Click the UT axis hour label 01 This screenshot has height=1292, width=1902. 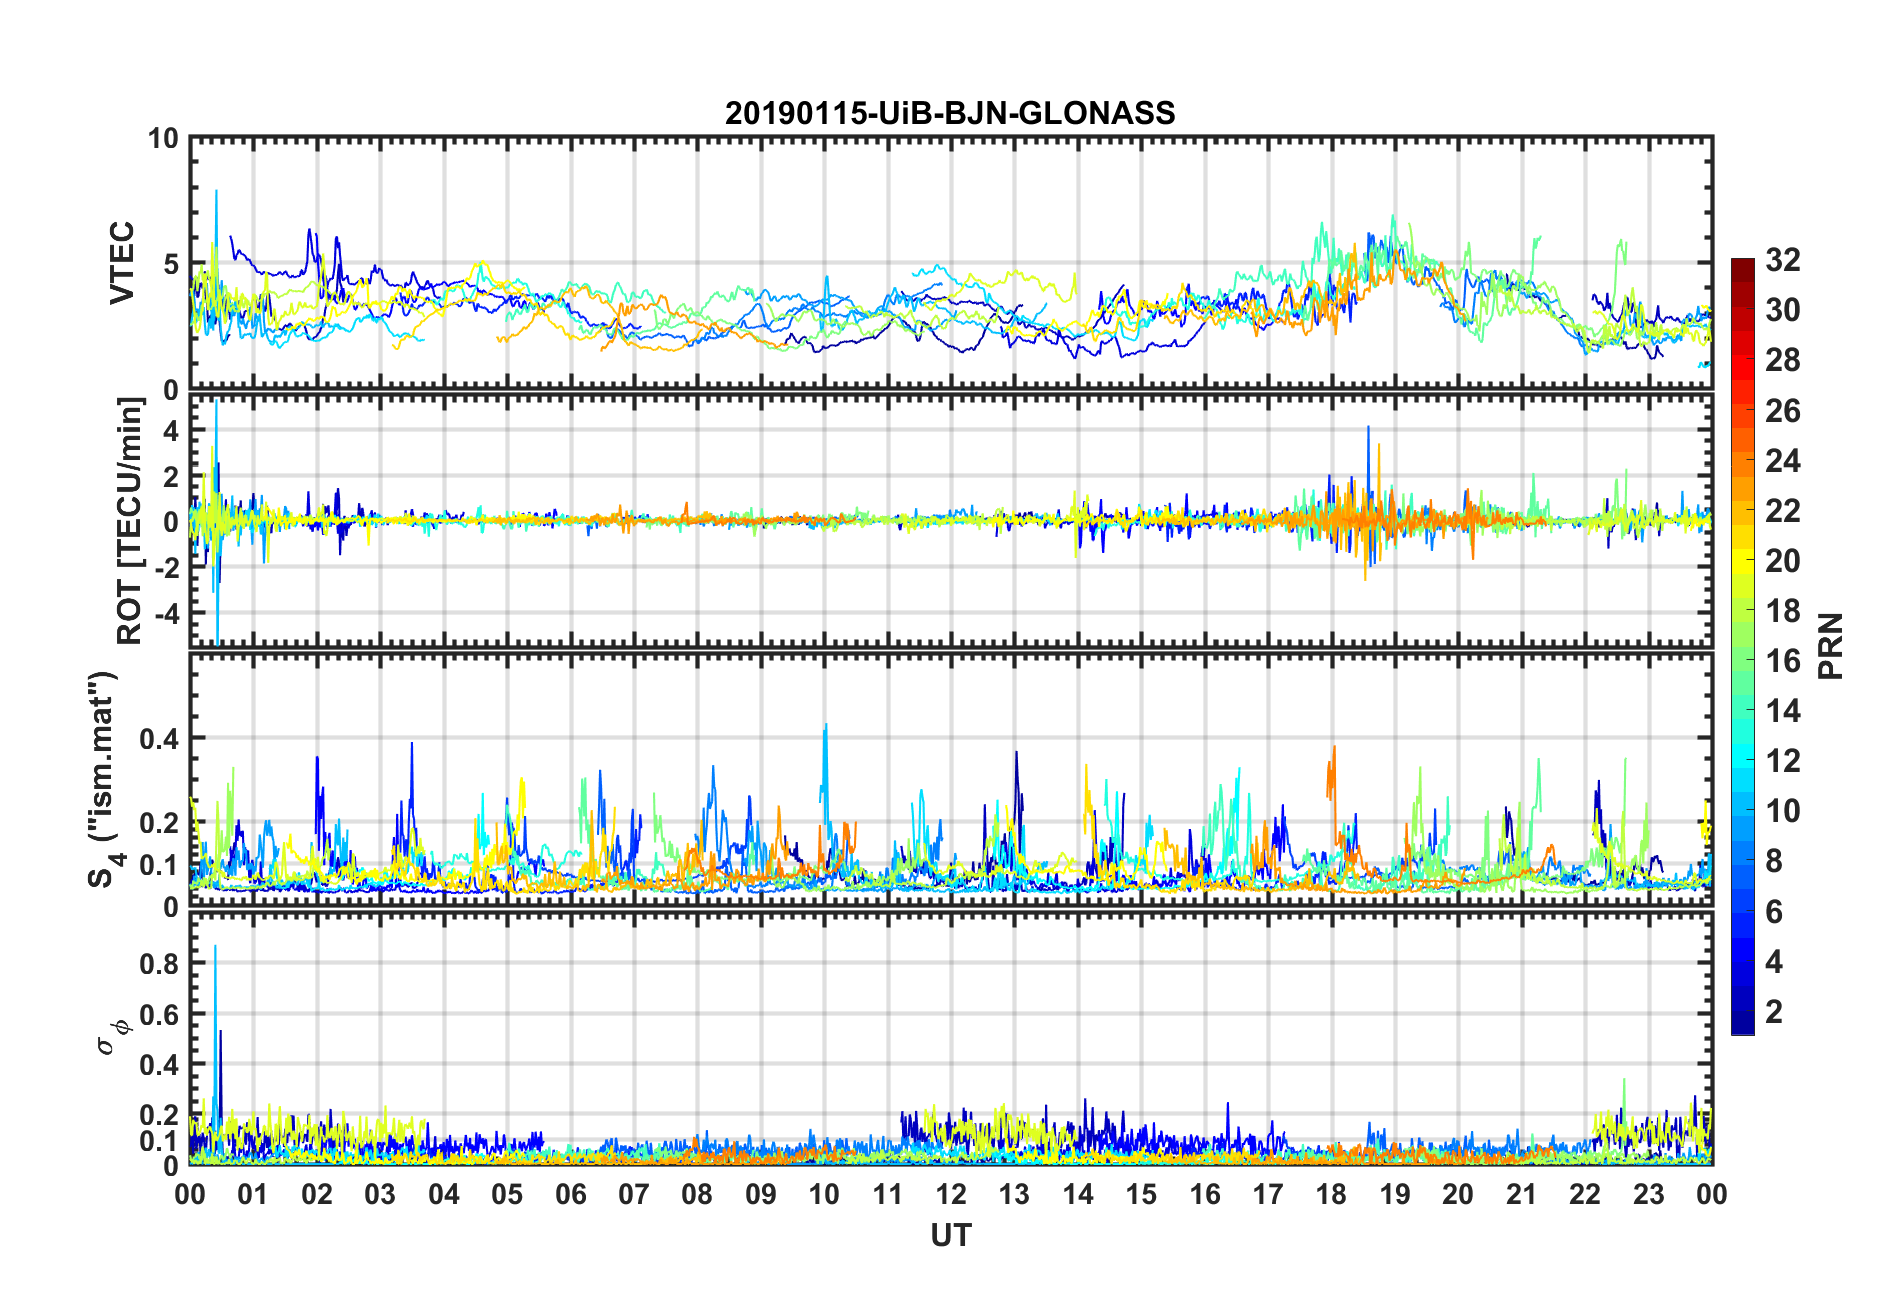pos(253,1194)
